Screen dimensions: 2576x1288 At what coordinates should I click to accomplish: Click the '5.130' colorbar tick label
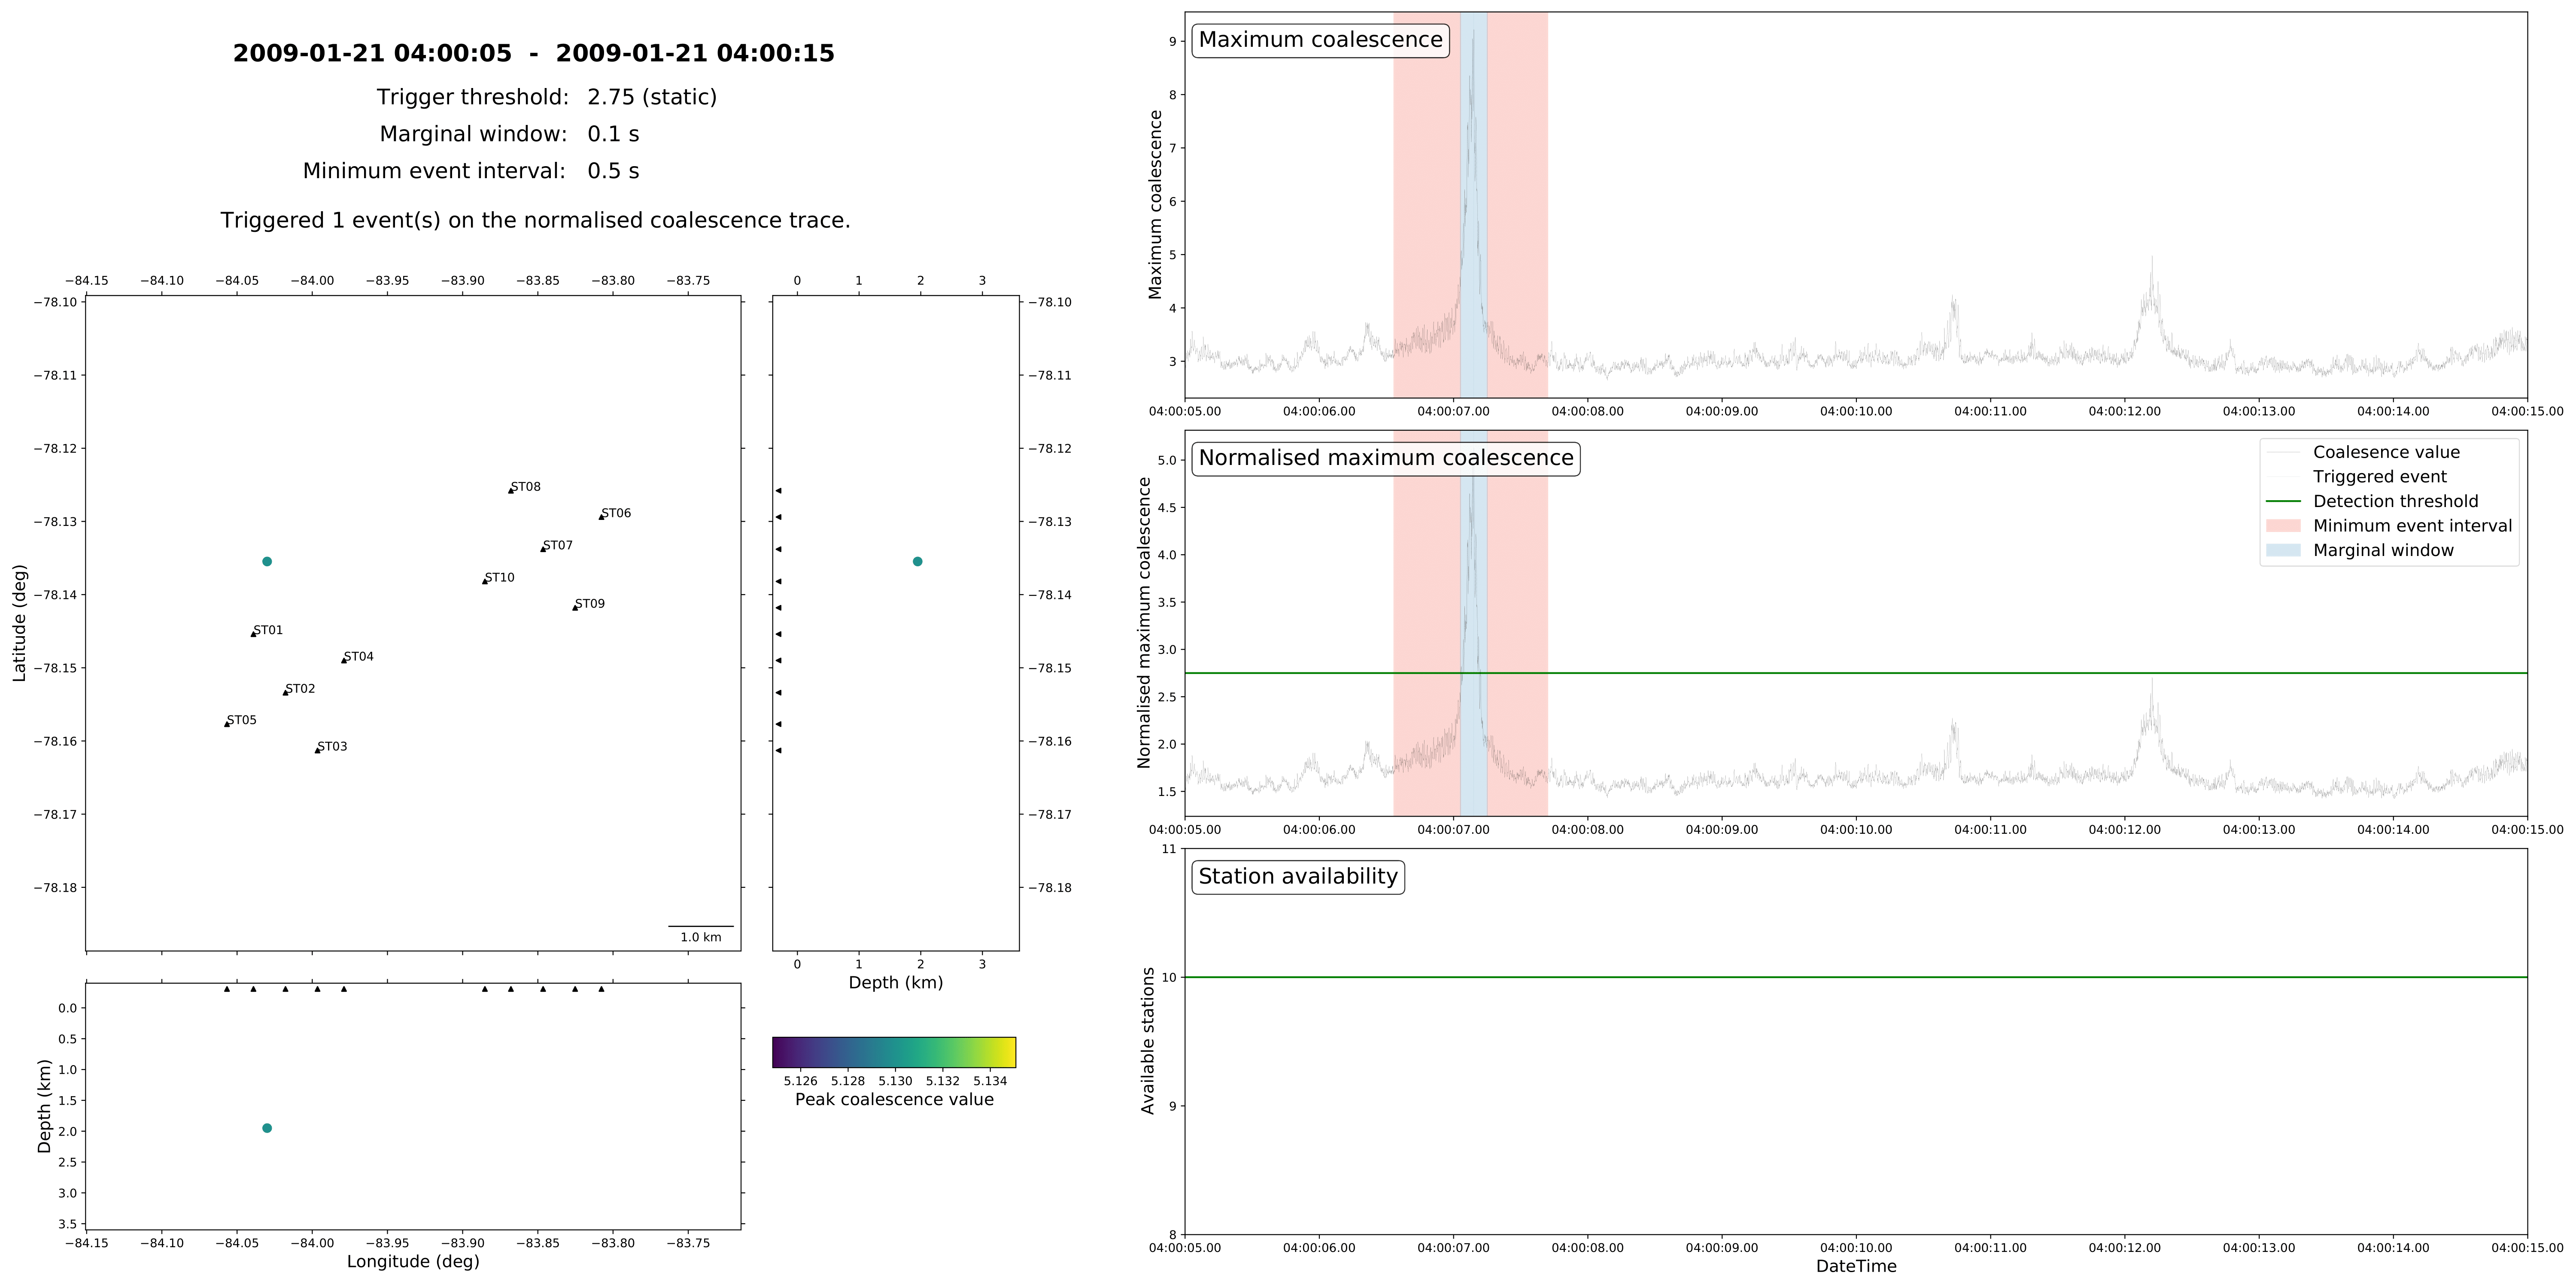pyautogui.click(x=895, y=1081)
